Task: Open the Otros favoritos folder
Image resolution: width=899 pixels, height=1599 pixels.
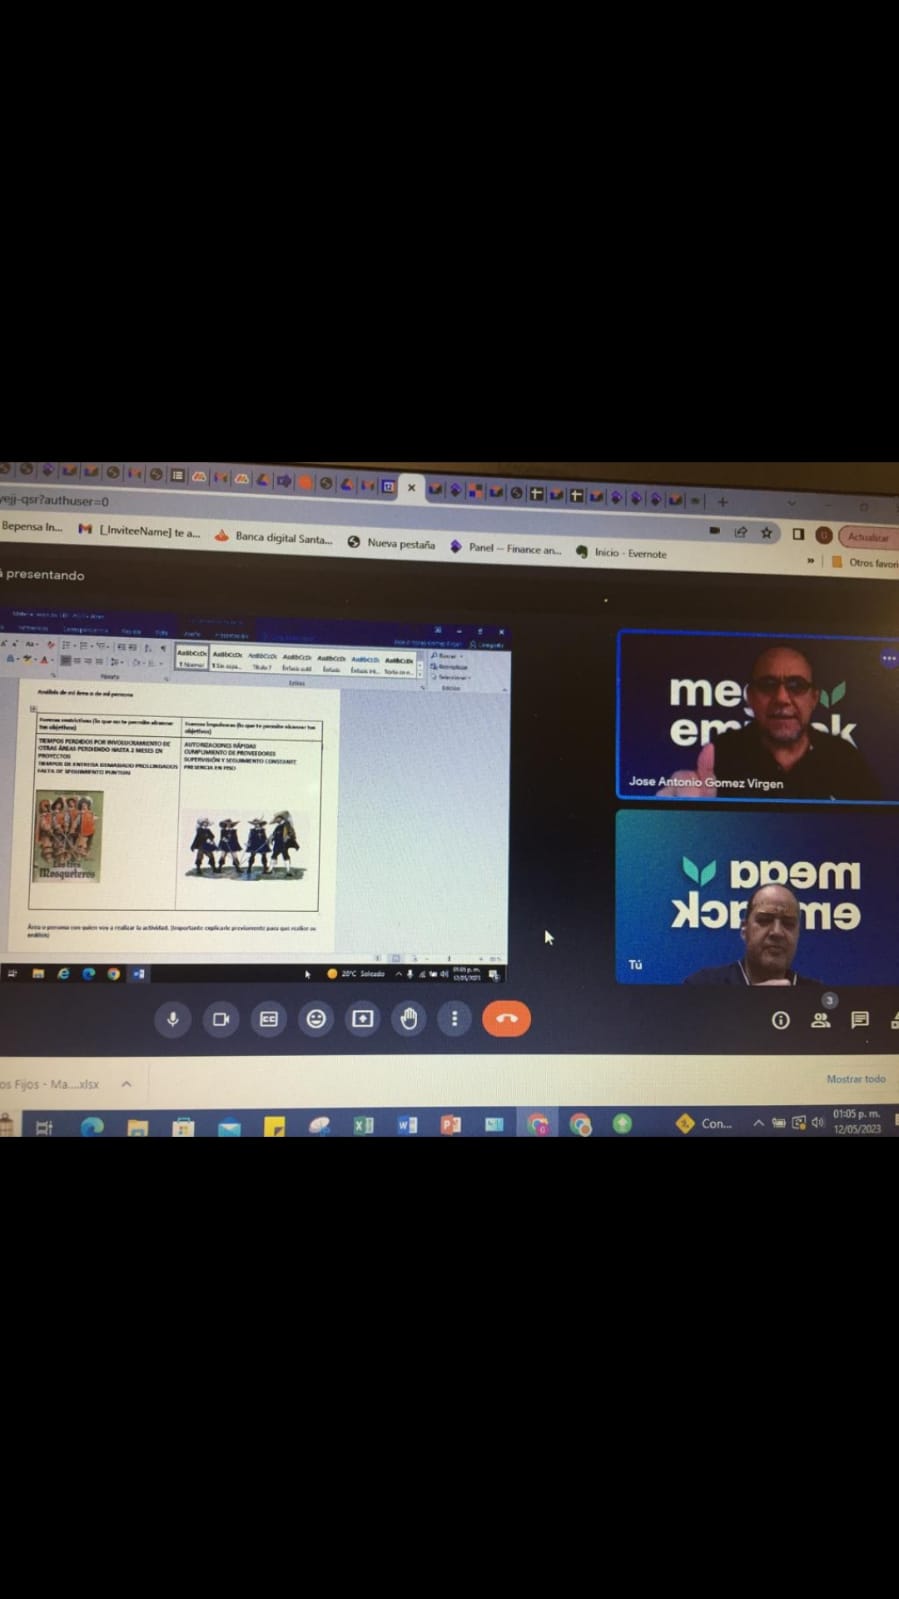Action: click(865, 563)
